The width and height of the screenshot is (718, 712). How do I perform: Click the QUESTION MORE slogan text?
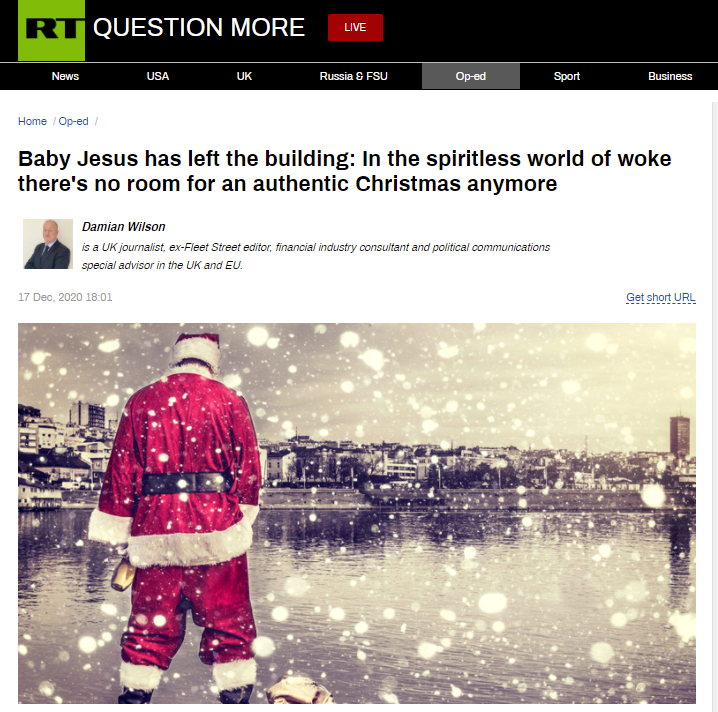point(199,27)
